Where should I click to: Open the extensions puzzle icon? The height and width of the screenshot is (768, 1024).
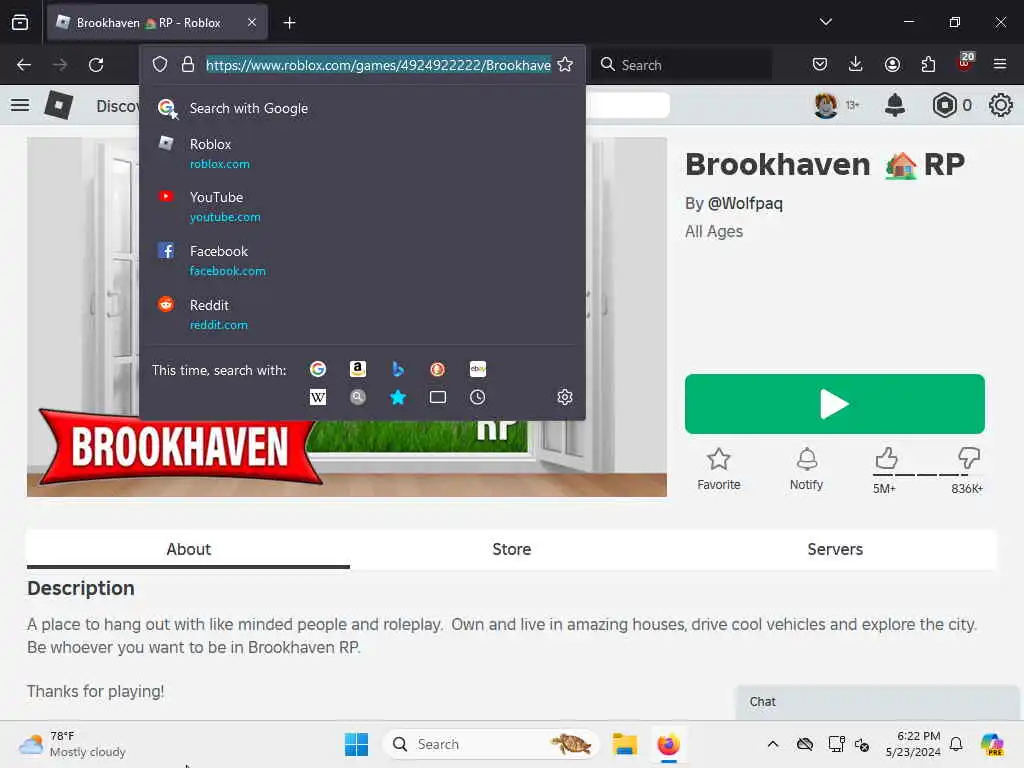[928, 64]
